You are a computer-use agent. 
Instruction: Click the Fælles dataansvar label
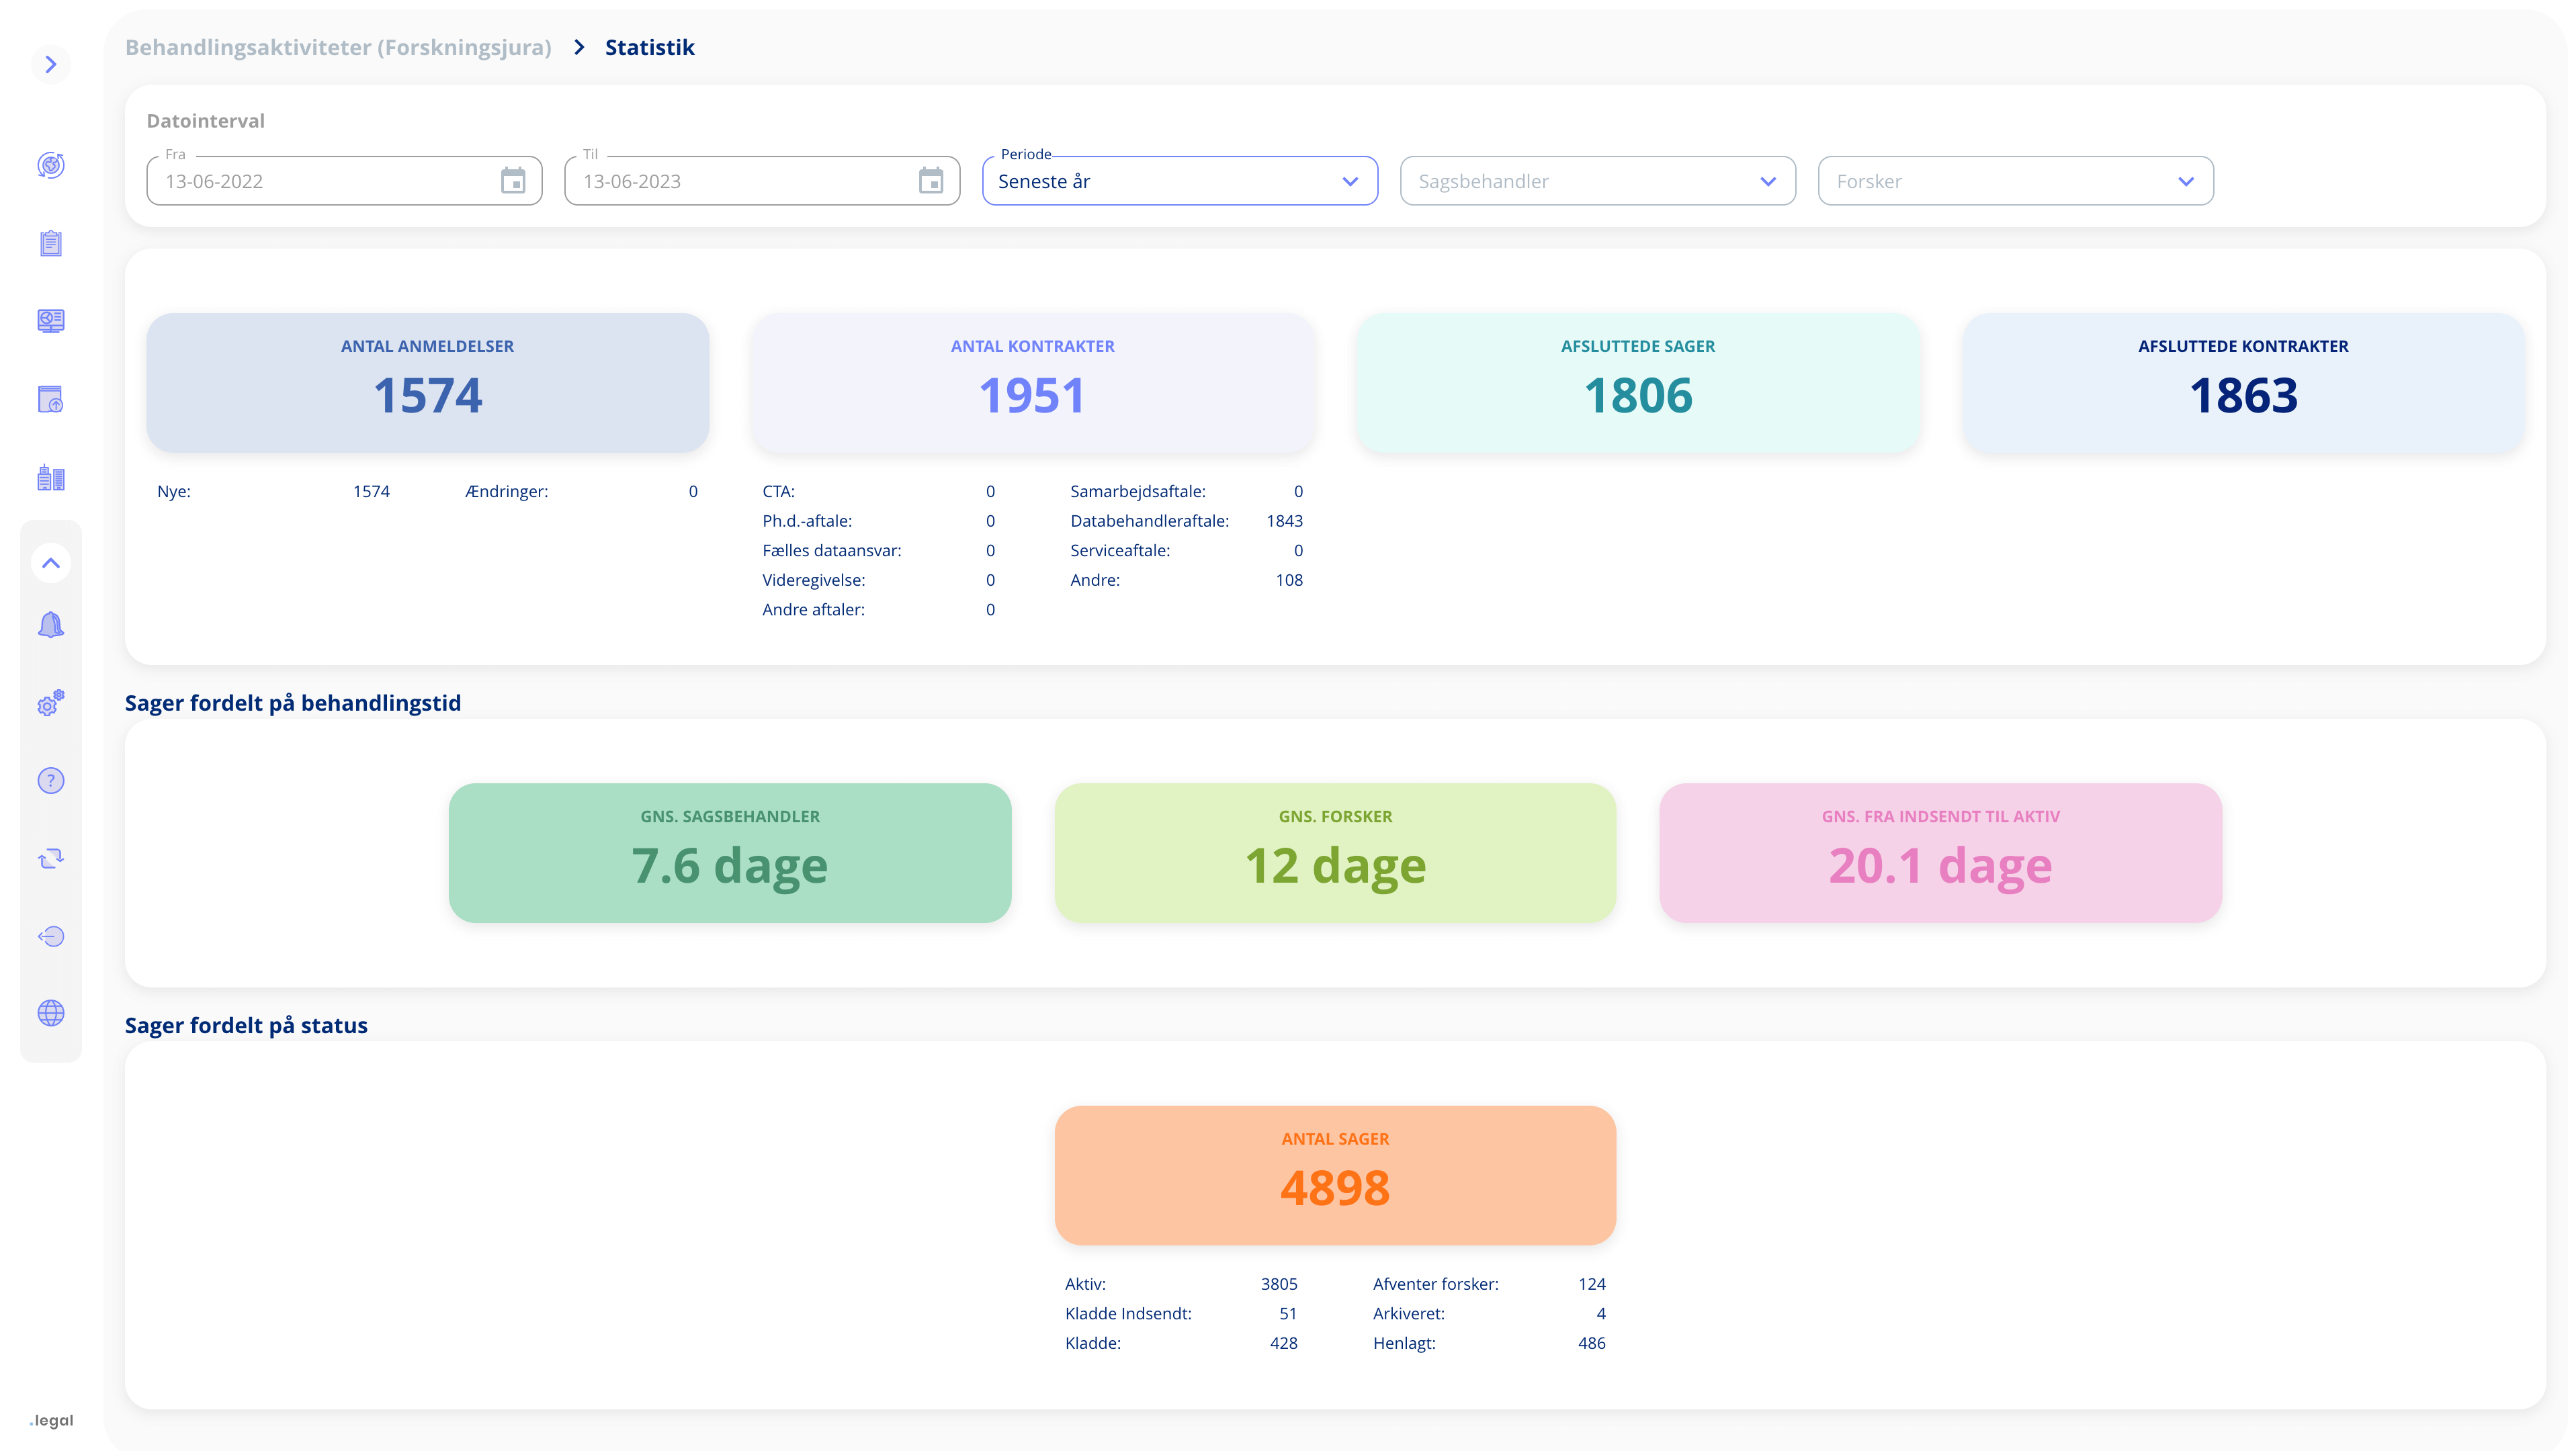(832, 550)
